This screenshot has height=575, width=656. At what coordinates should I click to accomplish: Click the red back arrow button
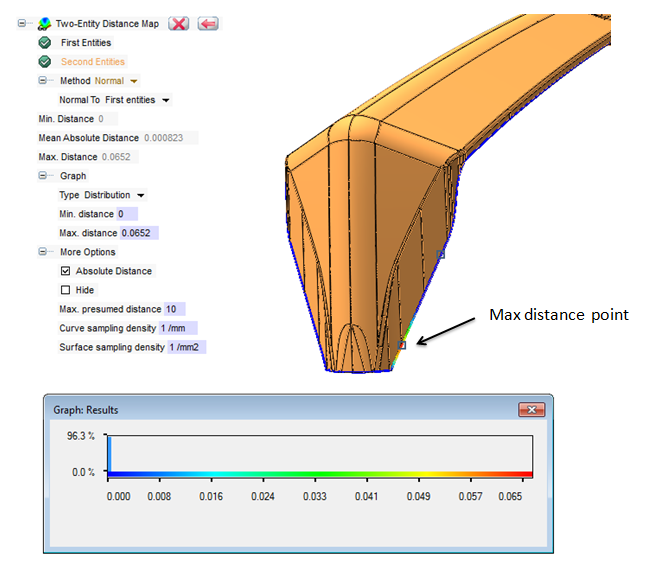tap(208, 23)
